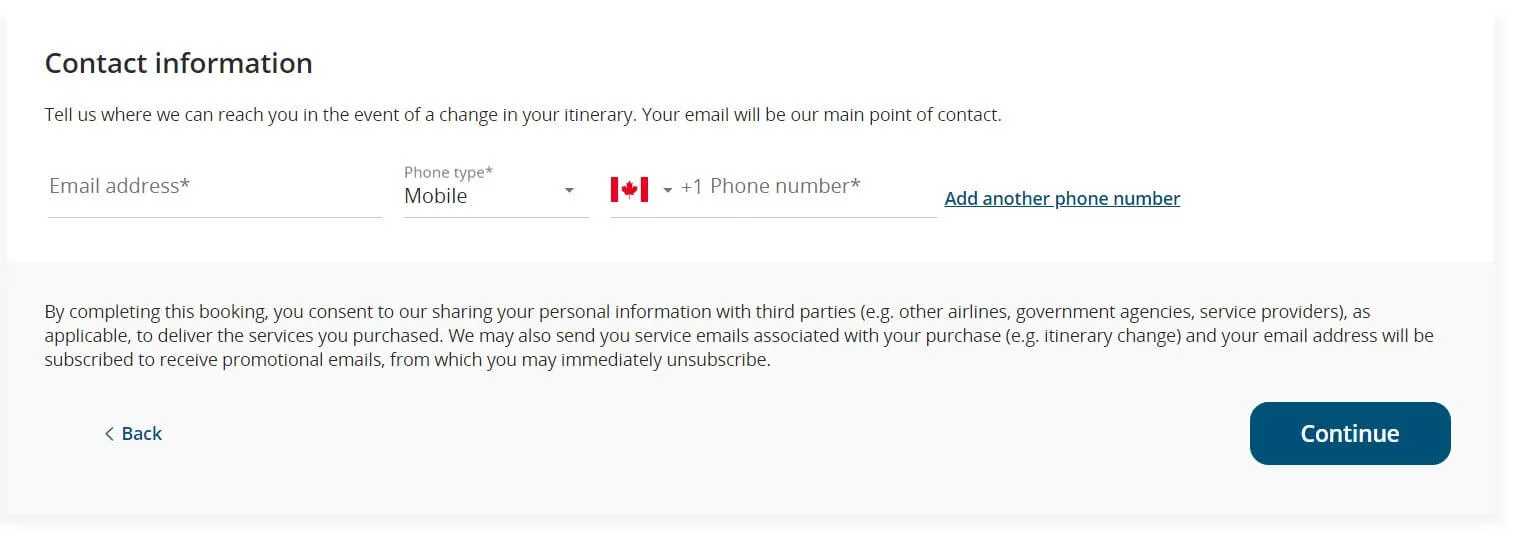Click the 'main point of contact' phrase

coord(912,115)
